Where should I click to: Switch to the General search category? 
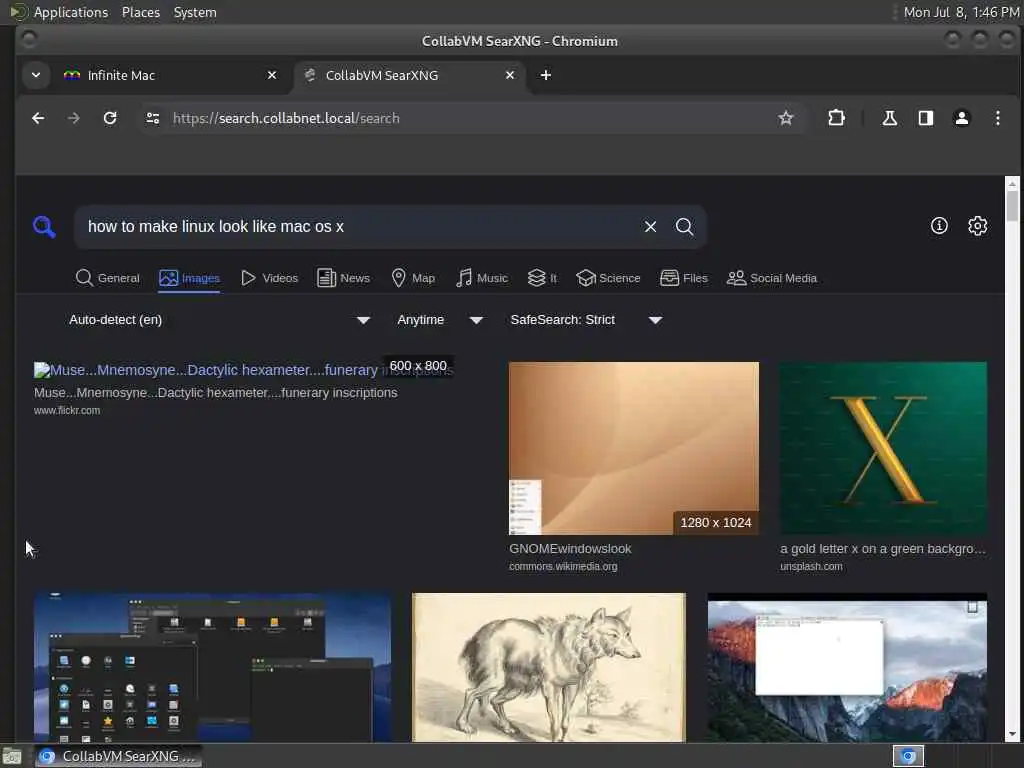[x=108, y=278]
